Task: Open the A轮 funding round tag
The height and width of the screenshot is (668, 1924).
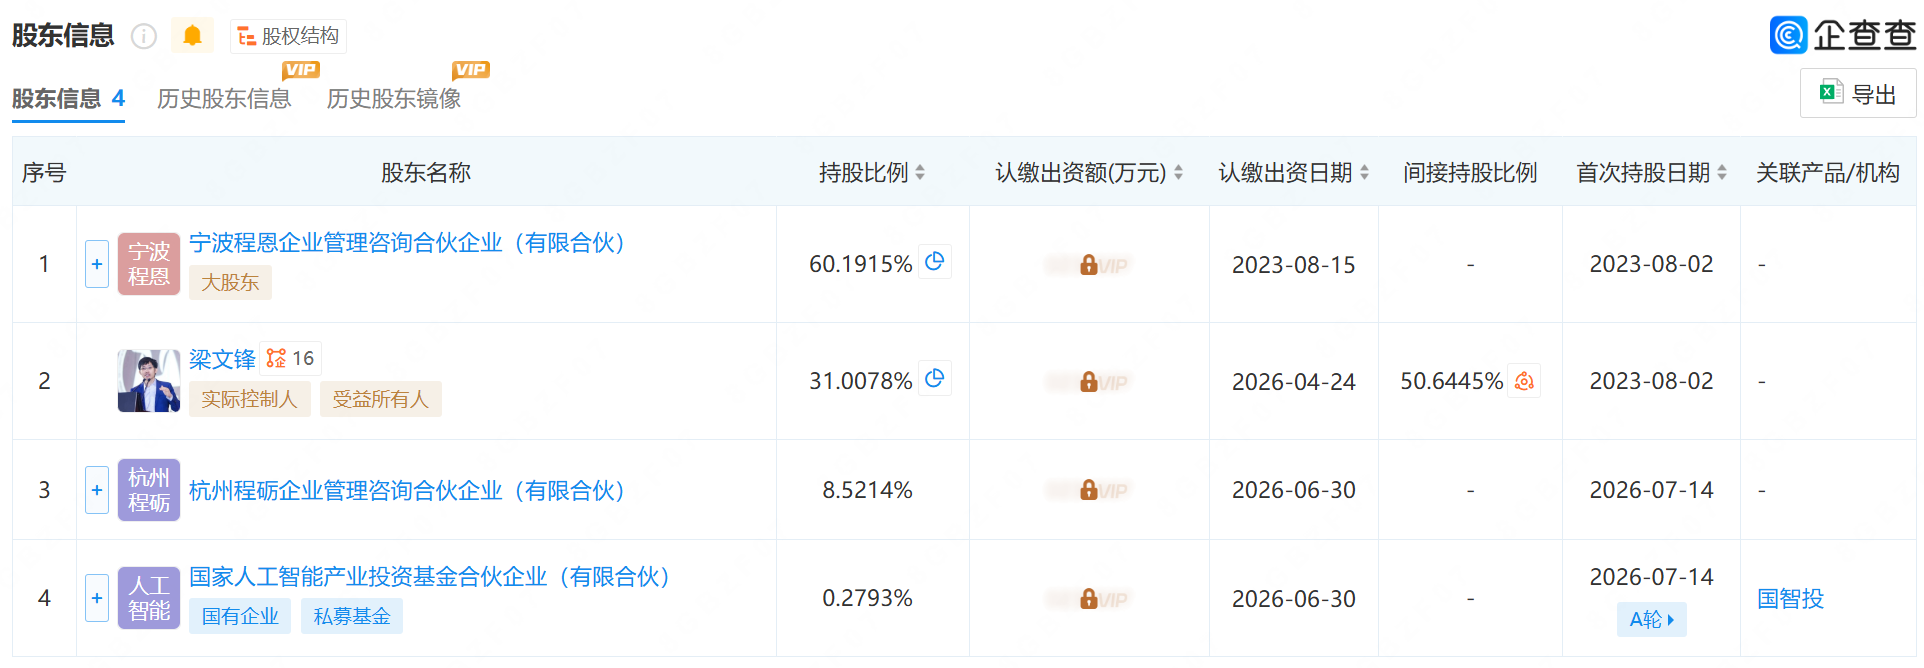Action: [1652, 619]
